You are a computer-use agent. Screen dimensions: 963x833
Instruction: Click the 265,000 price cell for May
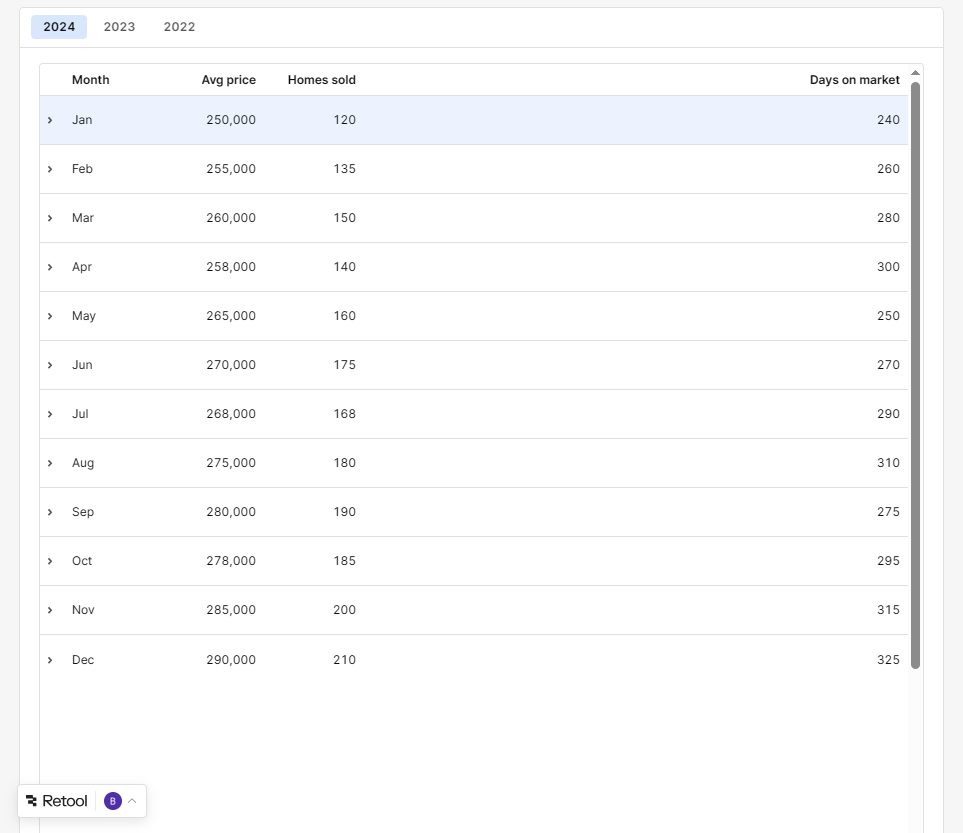tap(231, 315)
